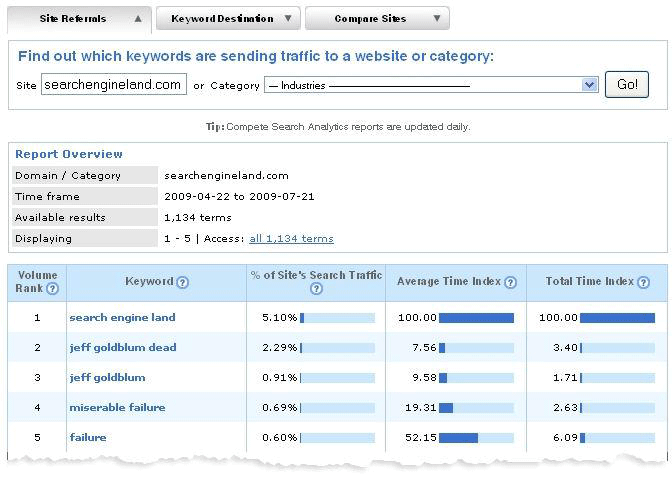Click total time value 1.71

(565, 377)
